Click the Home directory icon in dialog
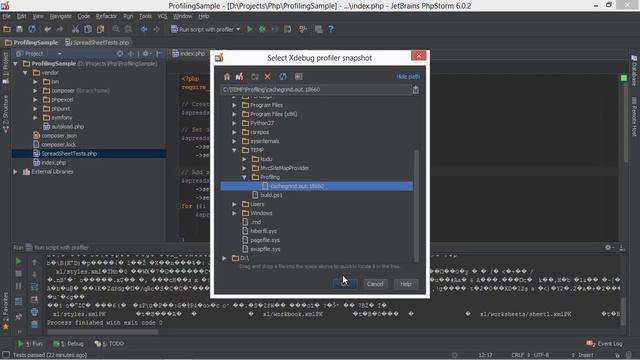This screenshot has height=360, width=640. (x=227, y=77)
